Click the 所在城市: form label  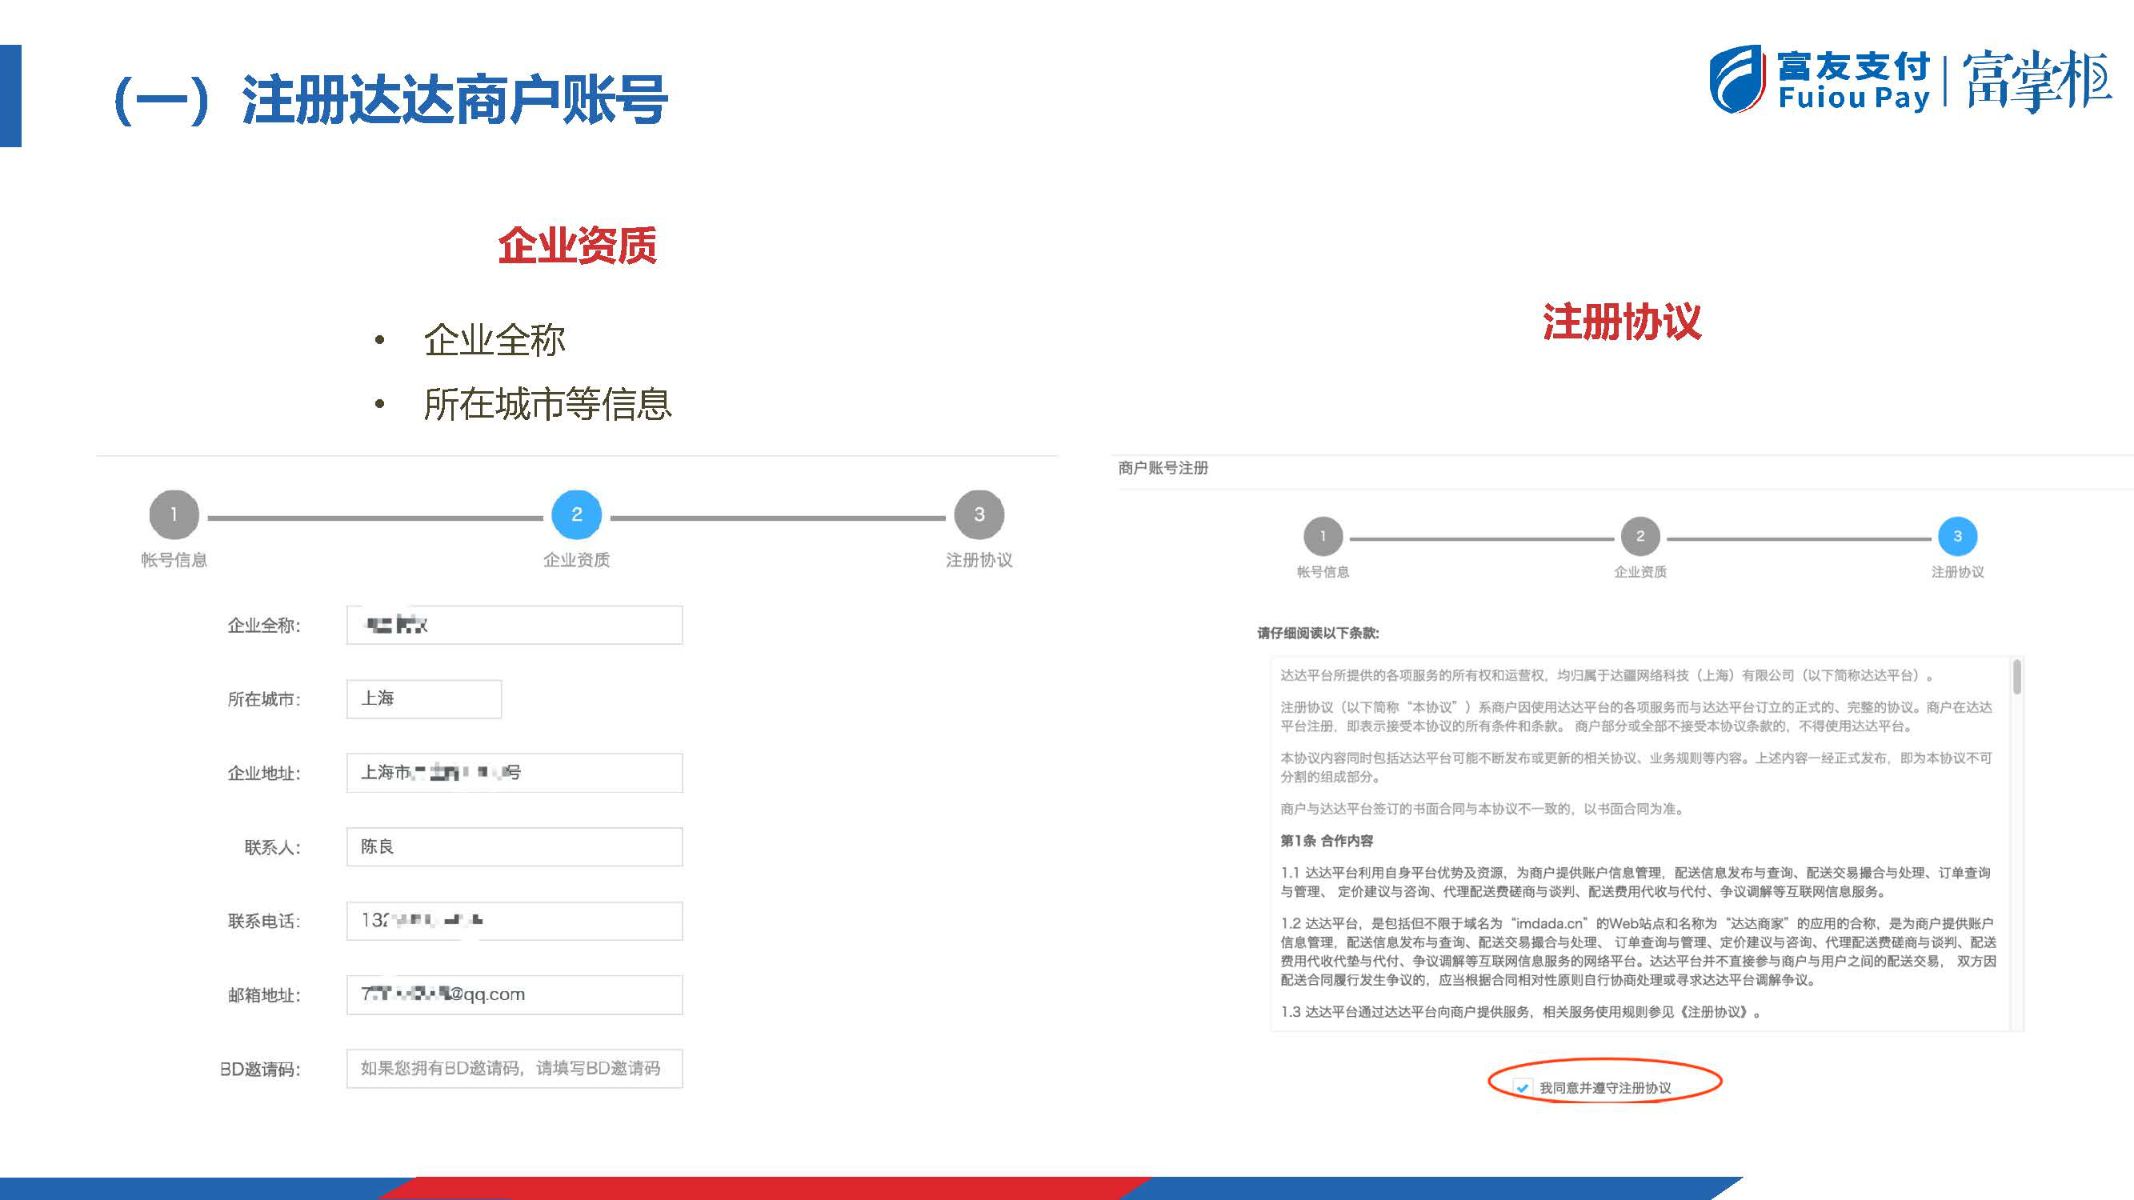click(264, 700)
